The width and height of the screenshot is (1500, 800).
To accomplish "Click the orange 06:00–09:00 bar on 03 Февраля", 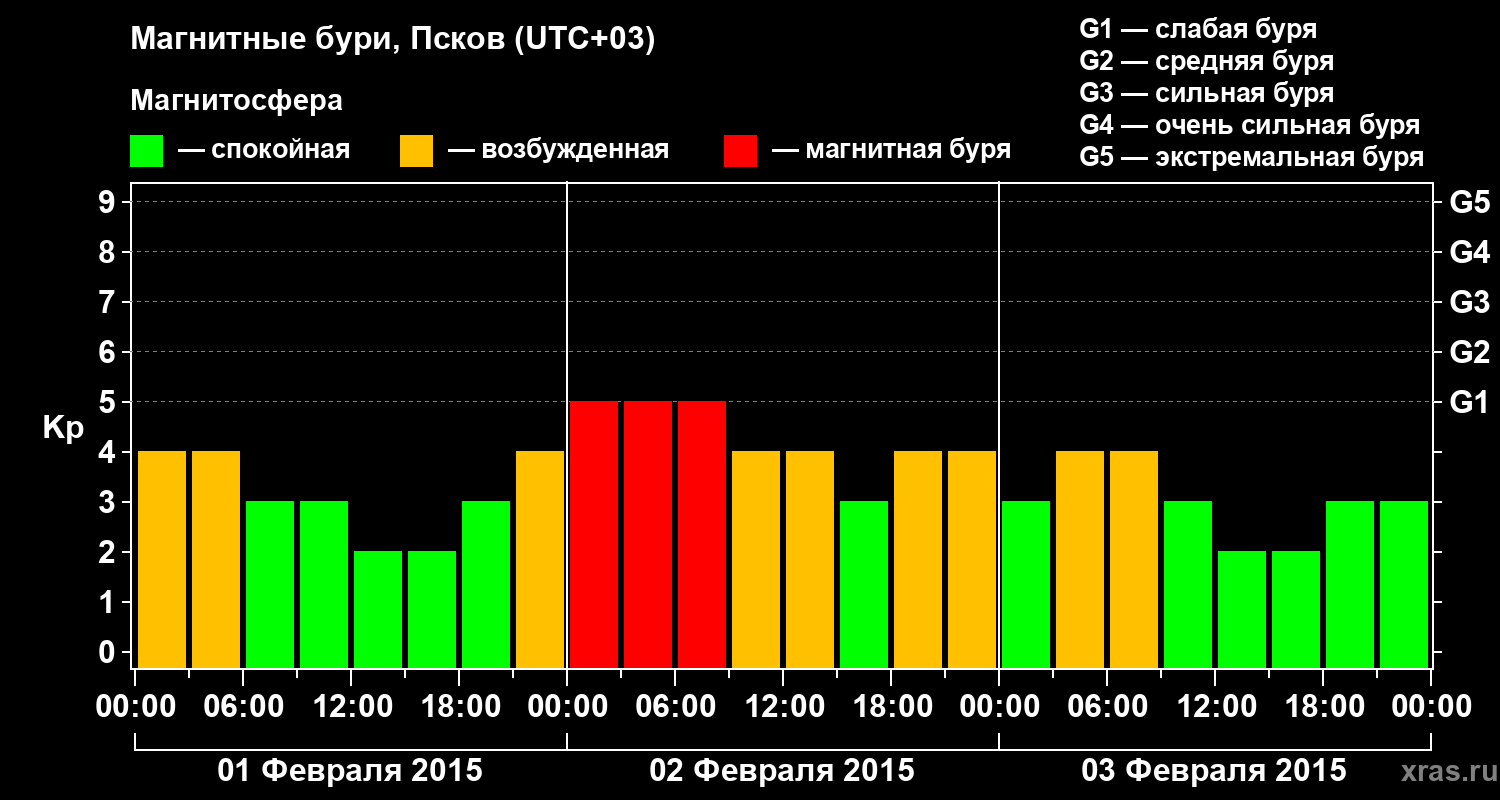I will 1134,560.
